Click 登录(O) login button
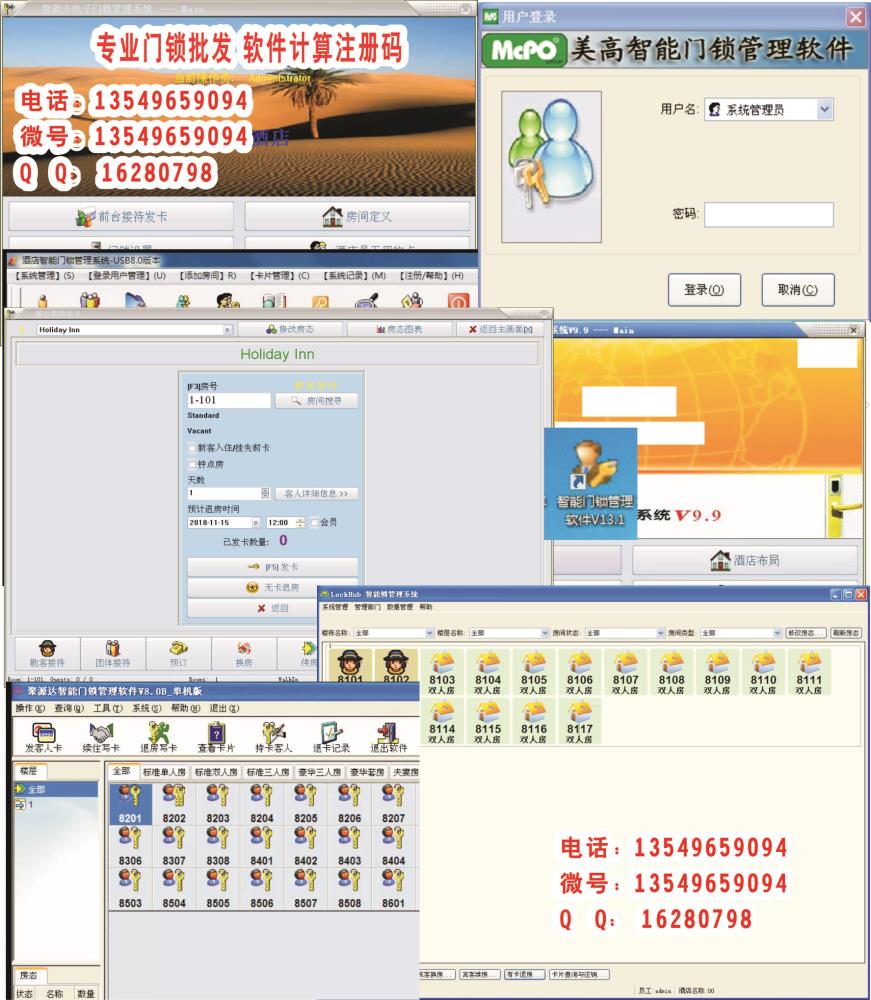This screenshot has height=1000, width=871. [704, 290]
